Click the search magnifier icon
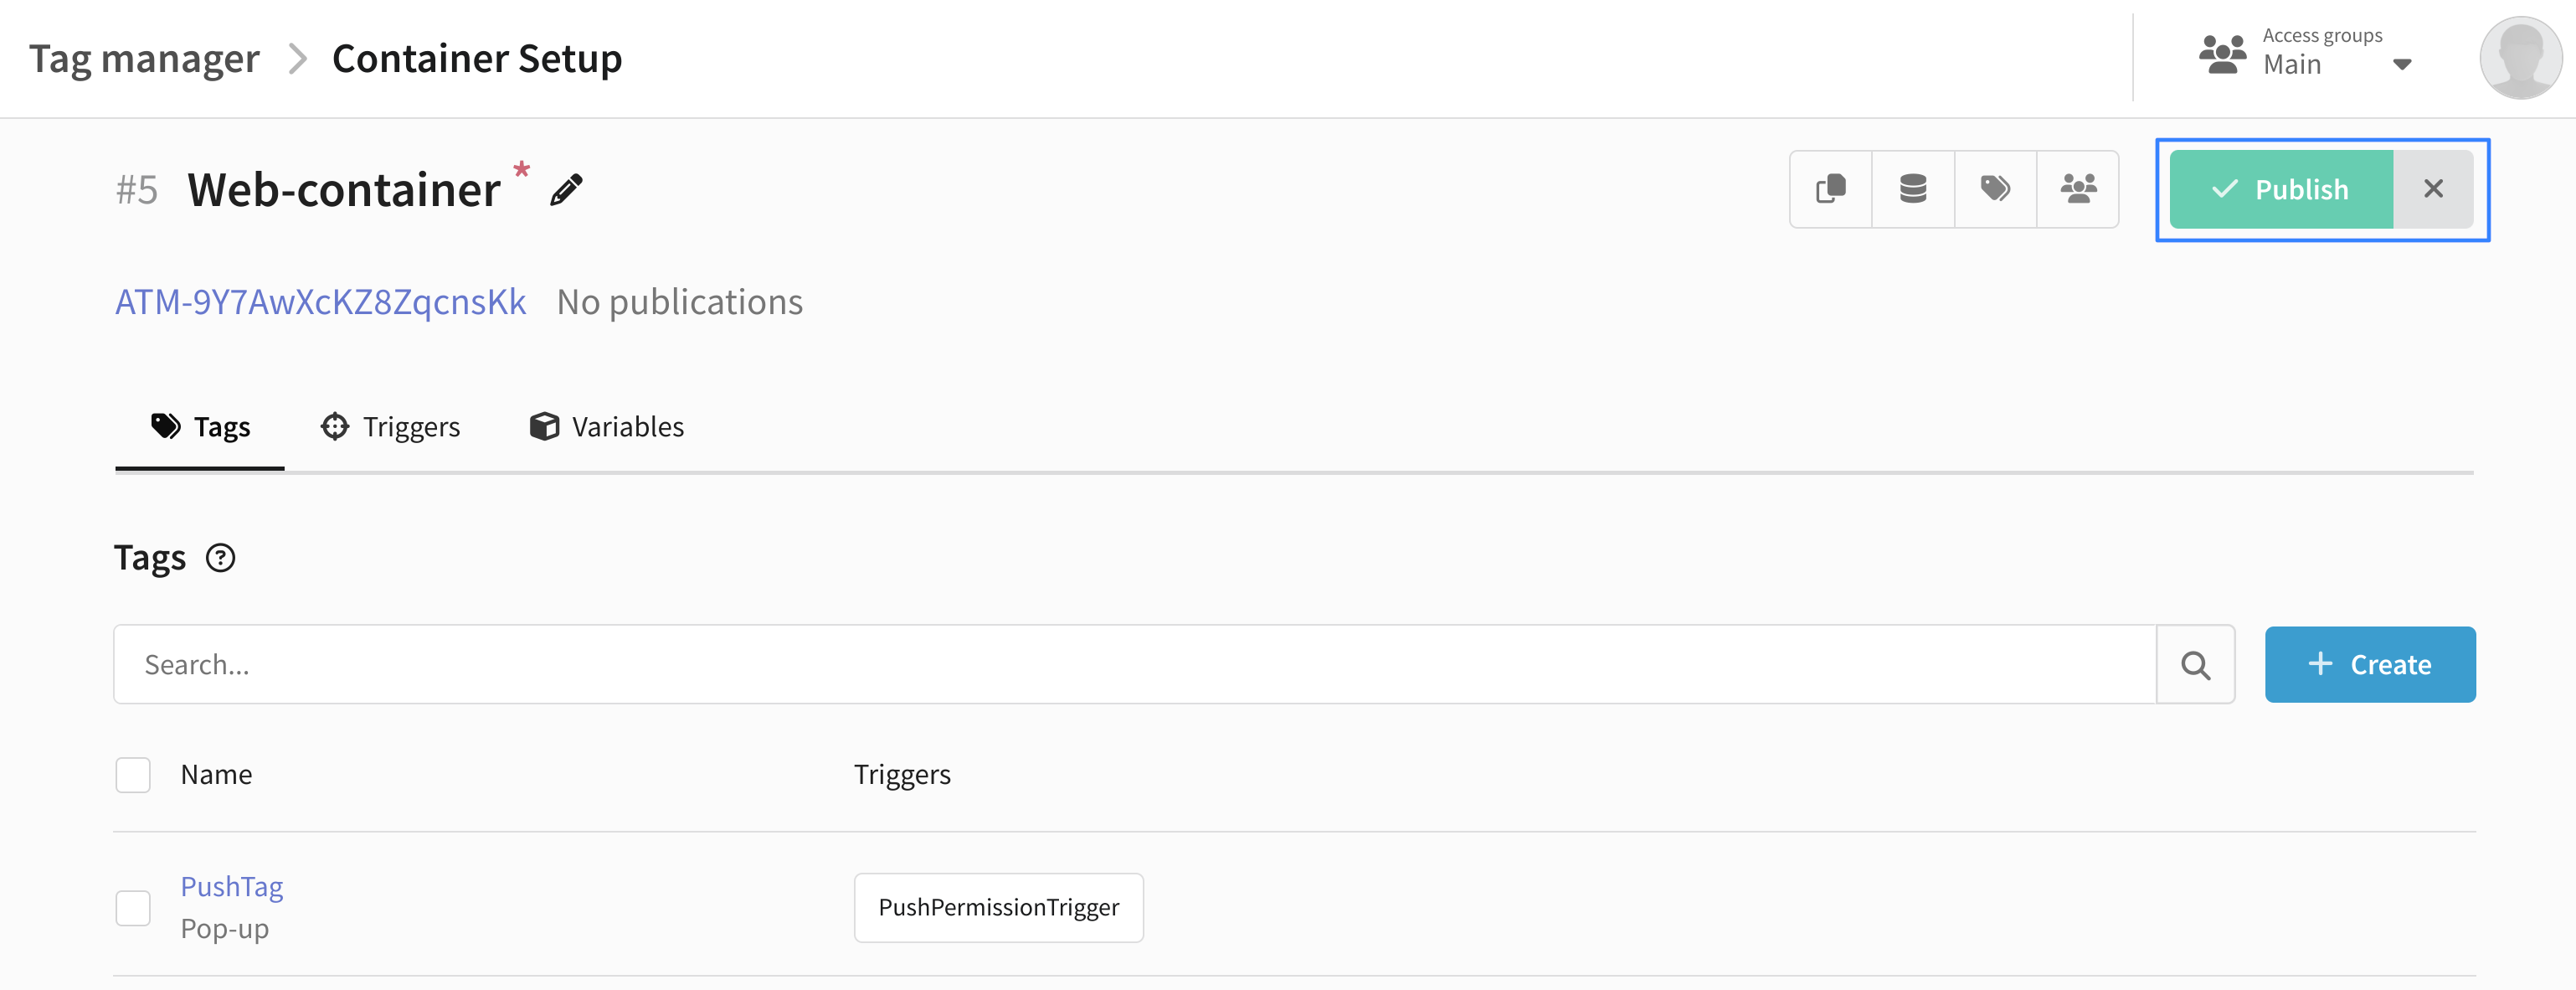This screenshot has width=2576, height=990. click(2195, 665)
